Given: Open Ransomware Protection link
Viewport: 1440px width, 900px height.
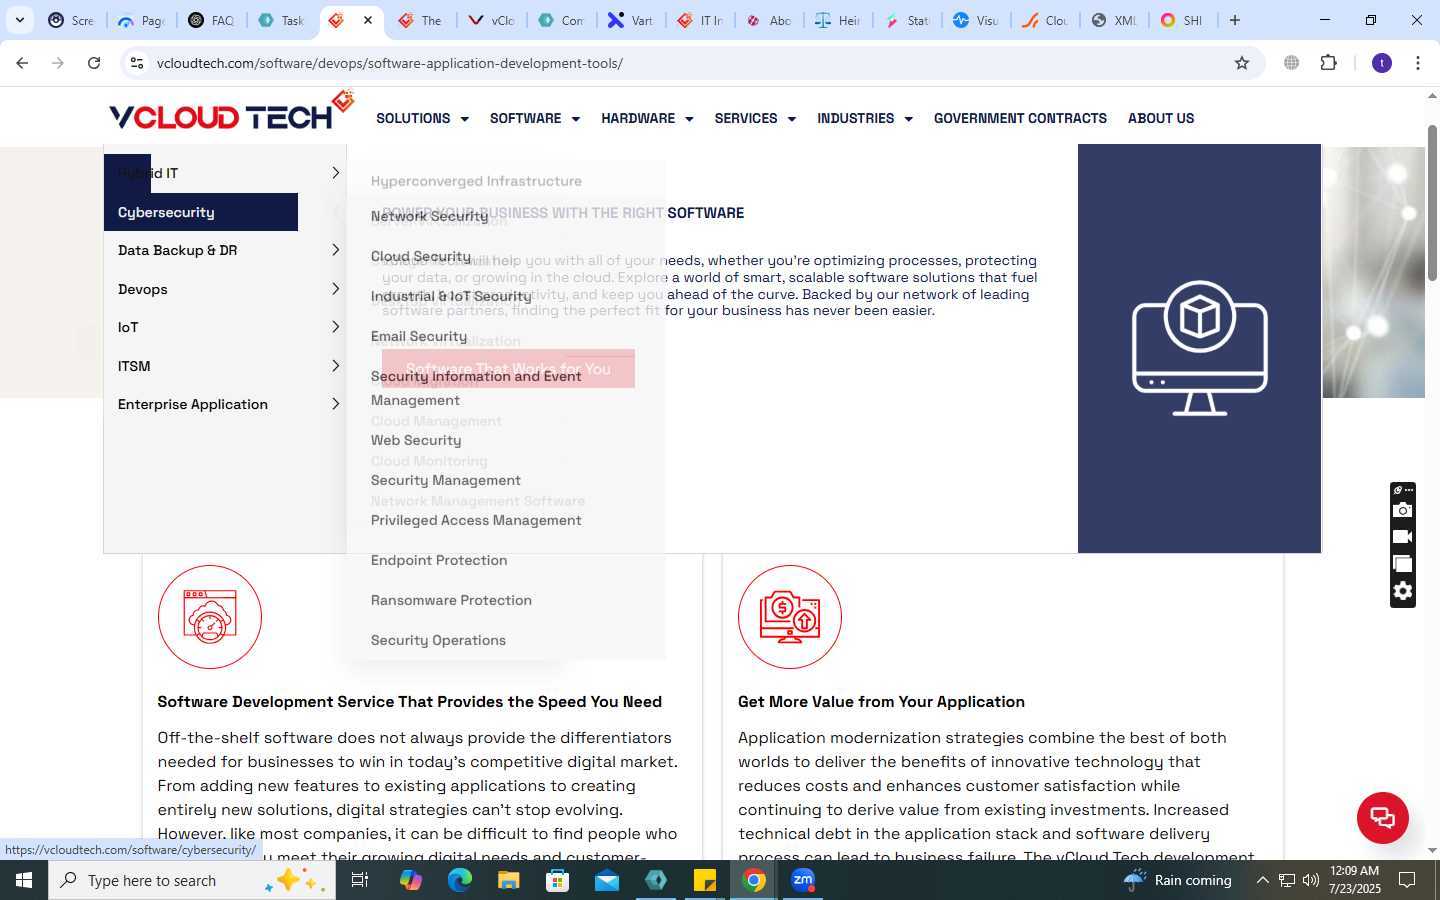Looking at the screenshot, I should click(451, 600).
